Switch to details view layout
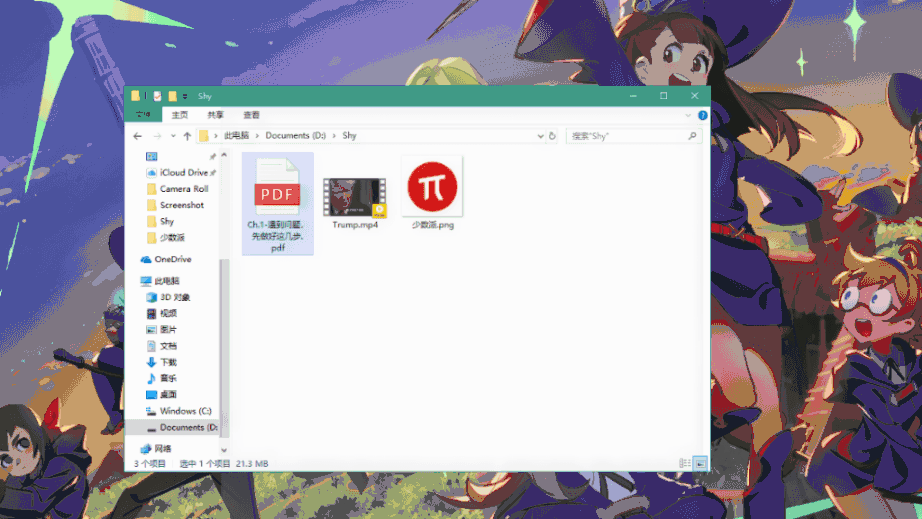 click(685, 464)
